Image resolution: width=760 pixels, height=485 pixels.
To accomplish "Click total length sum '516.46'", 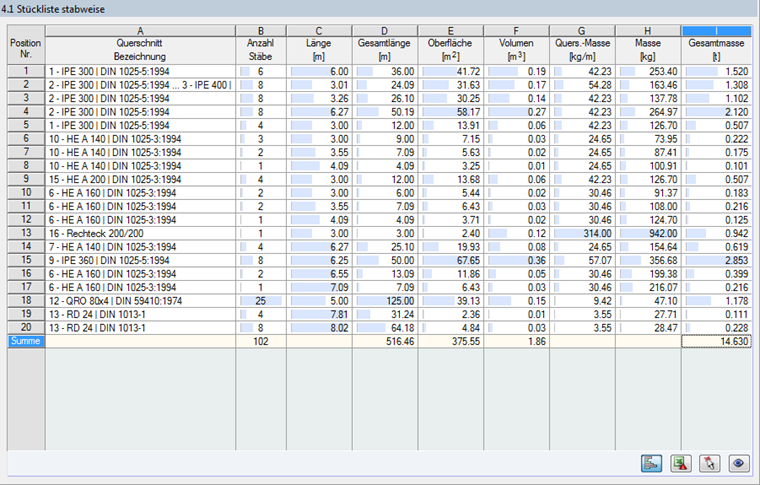I will pos(384,341).
